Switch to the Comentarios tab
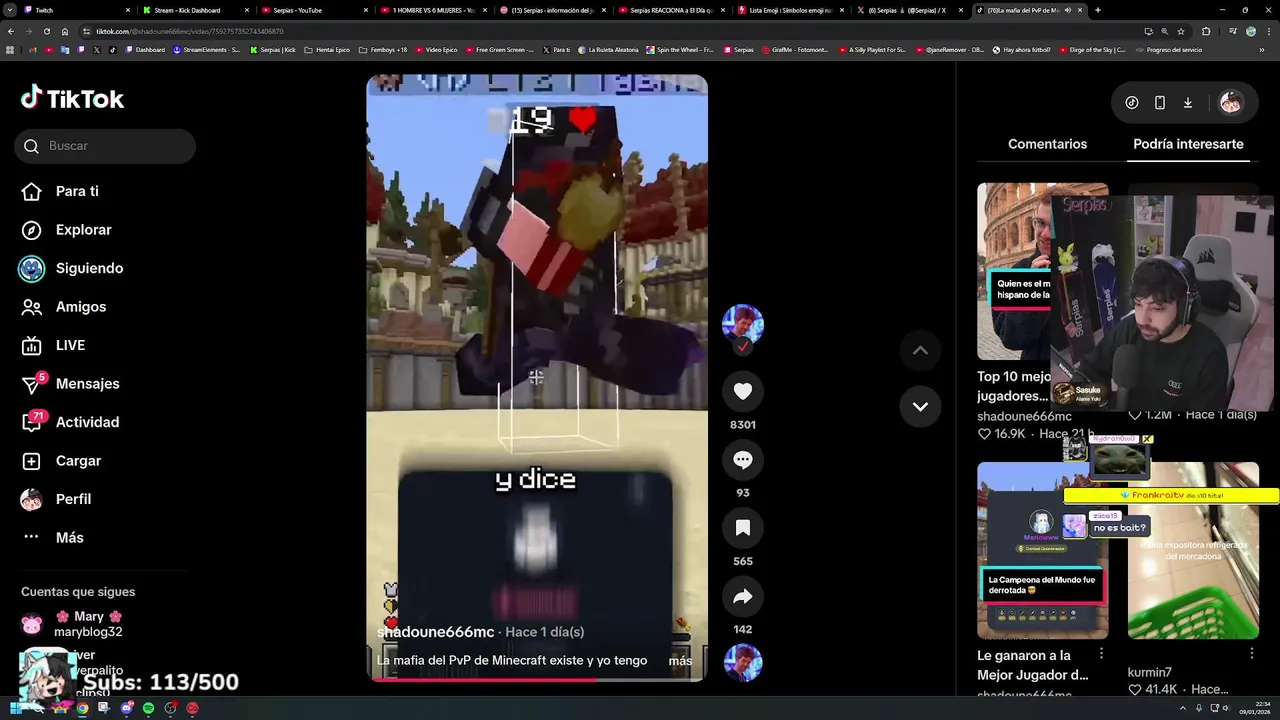Viewport: 1280px width, 720px height. [x=1047, y=144]
